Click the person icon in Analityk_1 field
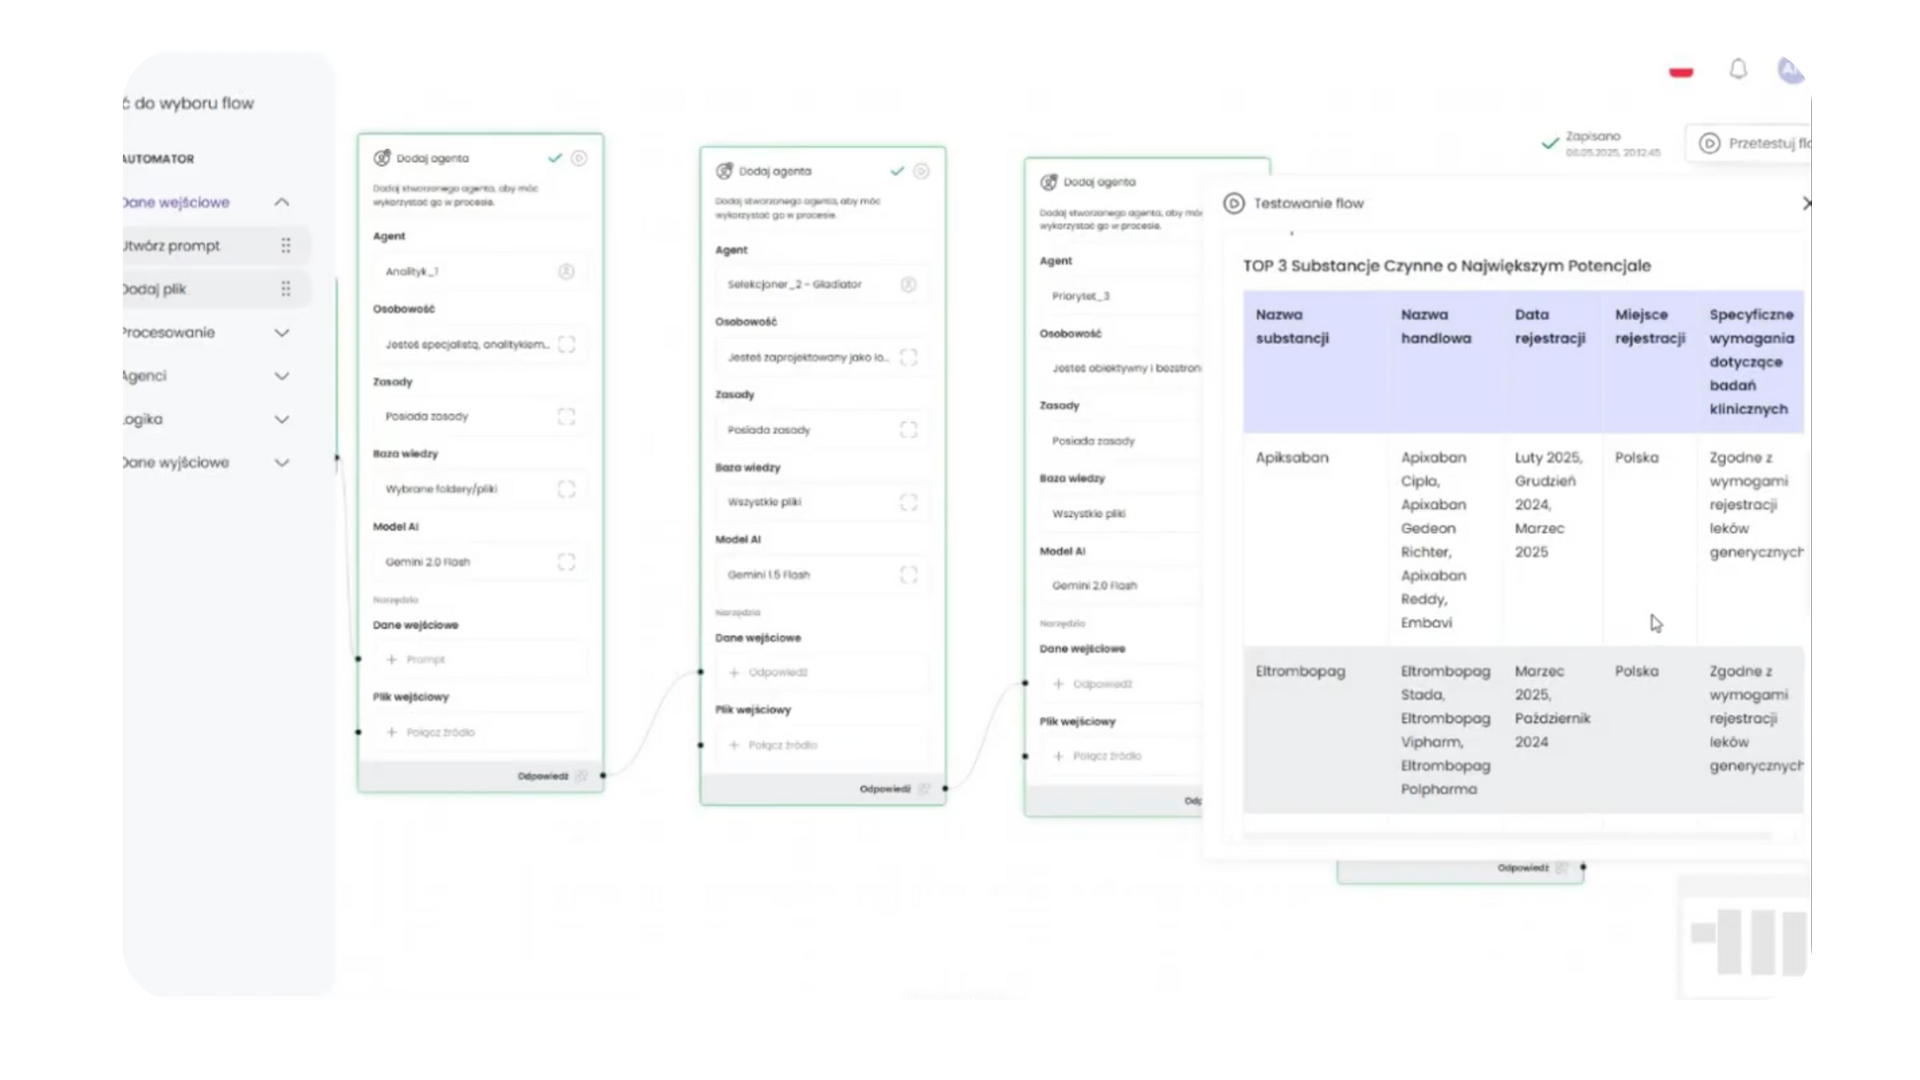 coord(566,272)
